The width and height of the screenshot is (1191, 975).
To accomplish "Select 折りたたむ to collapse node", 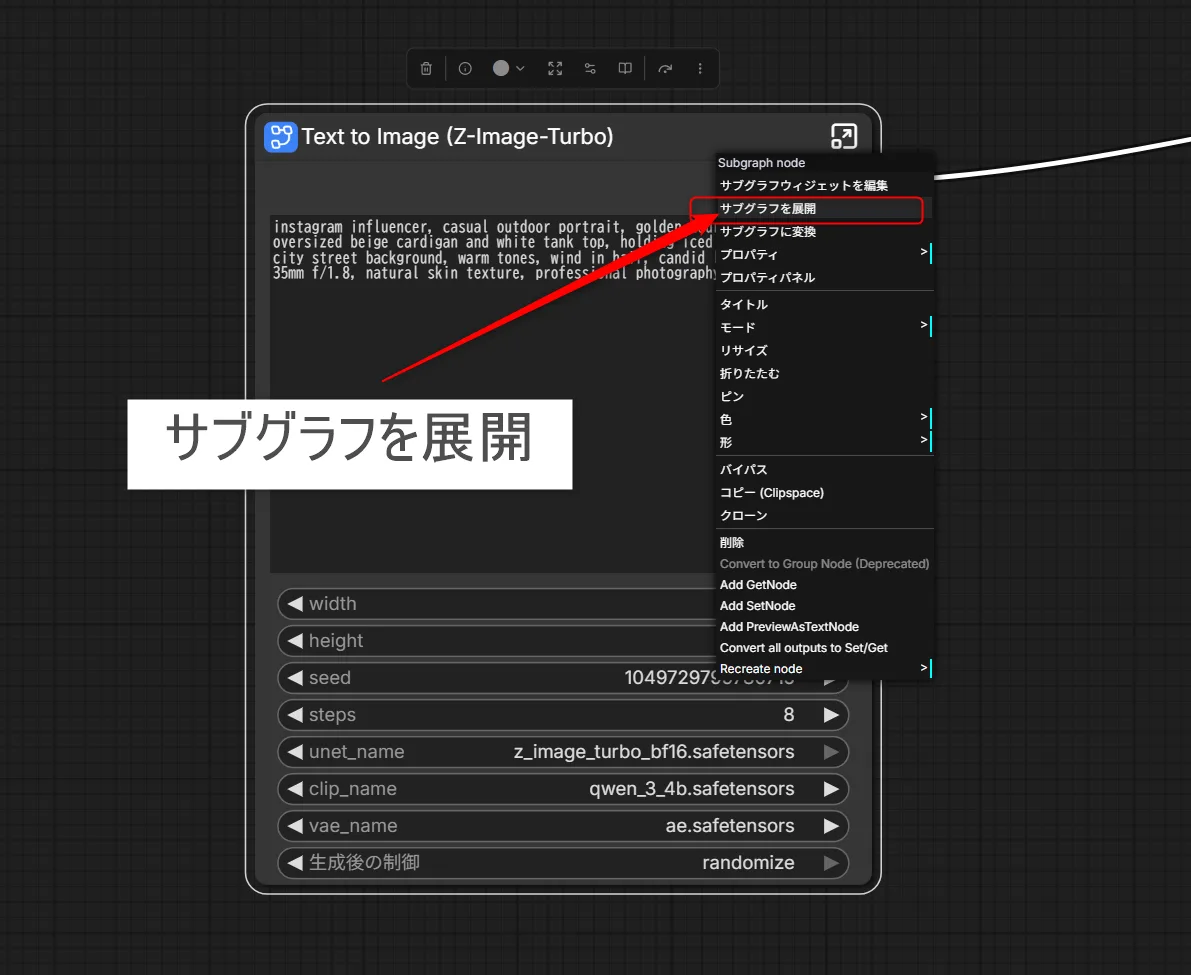I will 825,374.
